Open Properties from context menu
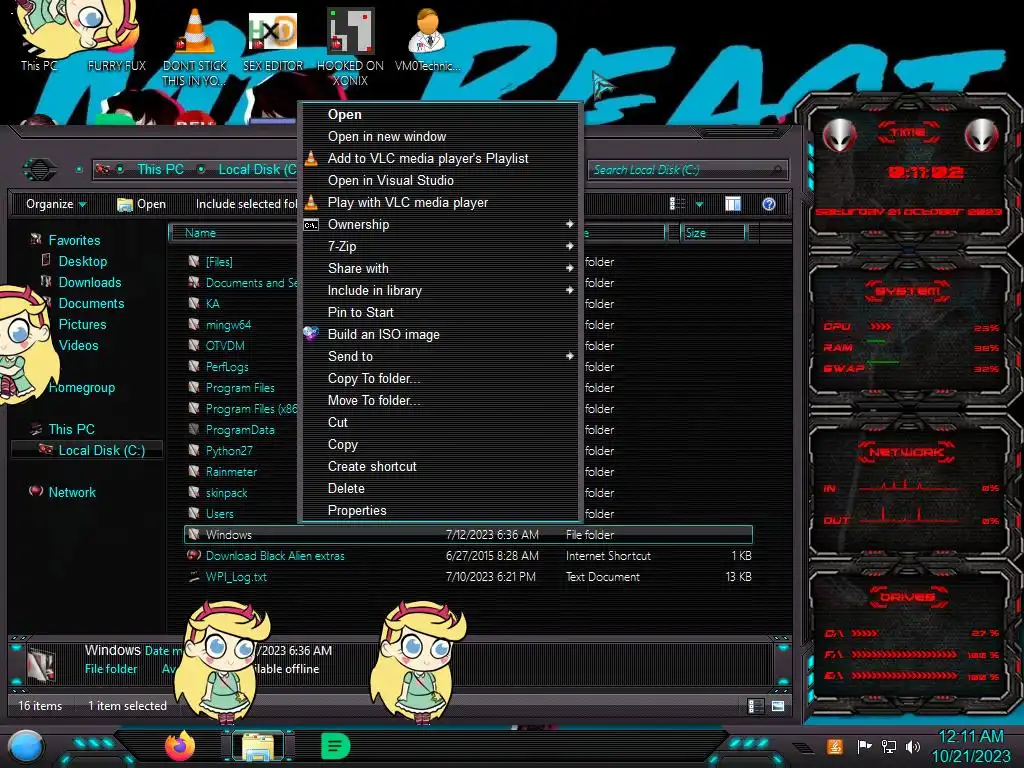Viewport: 1024px width, 768px height. click(x=441, y=511)
